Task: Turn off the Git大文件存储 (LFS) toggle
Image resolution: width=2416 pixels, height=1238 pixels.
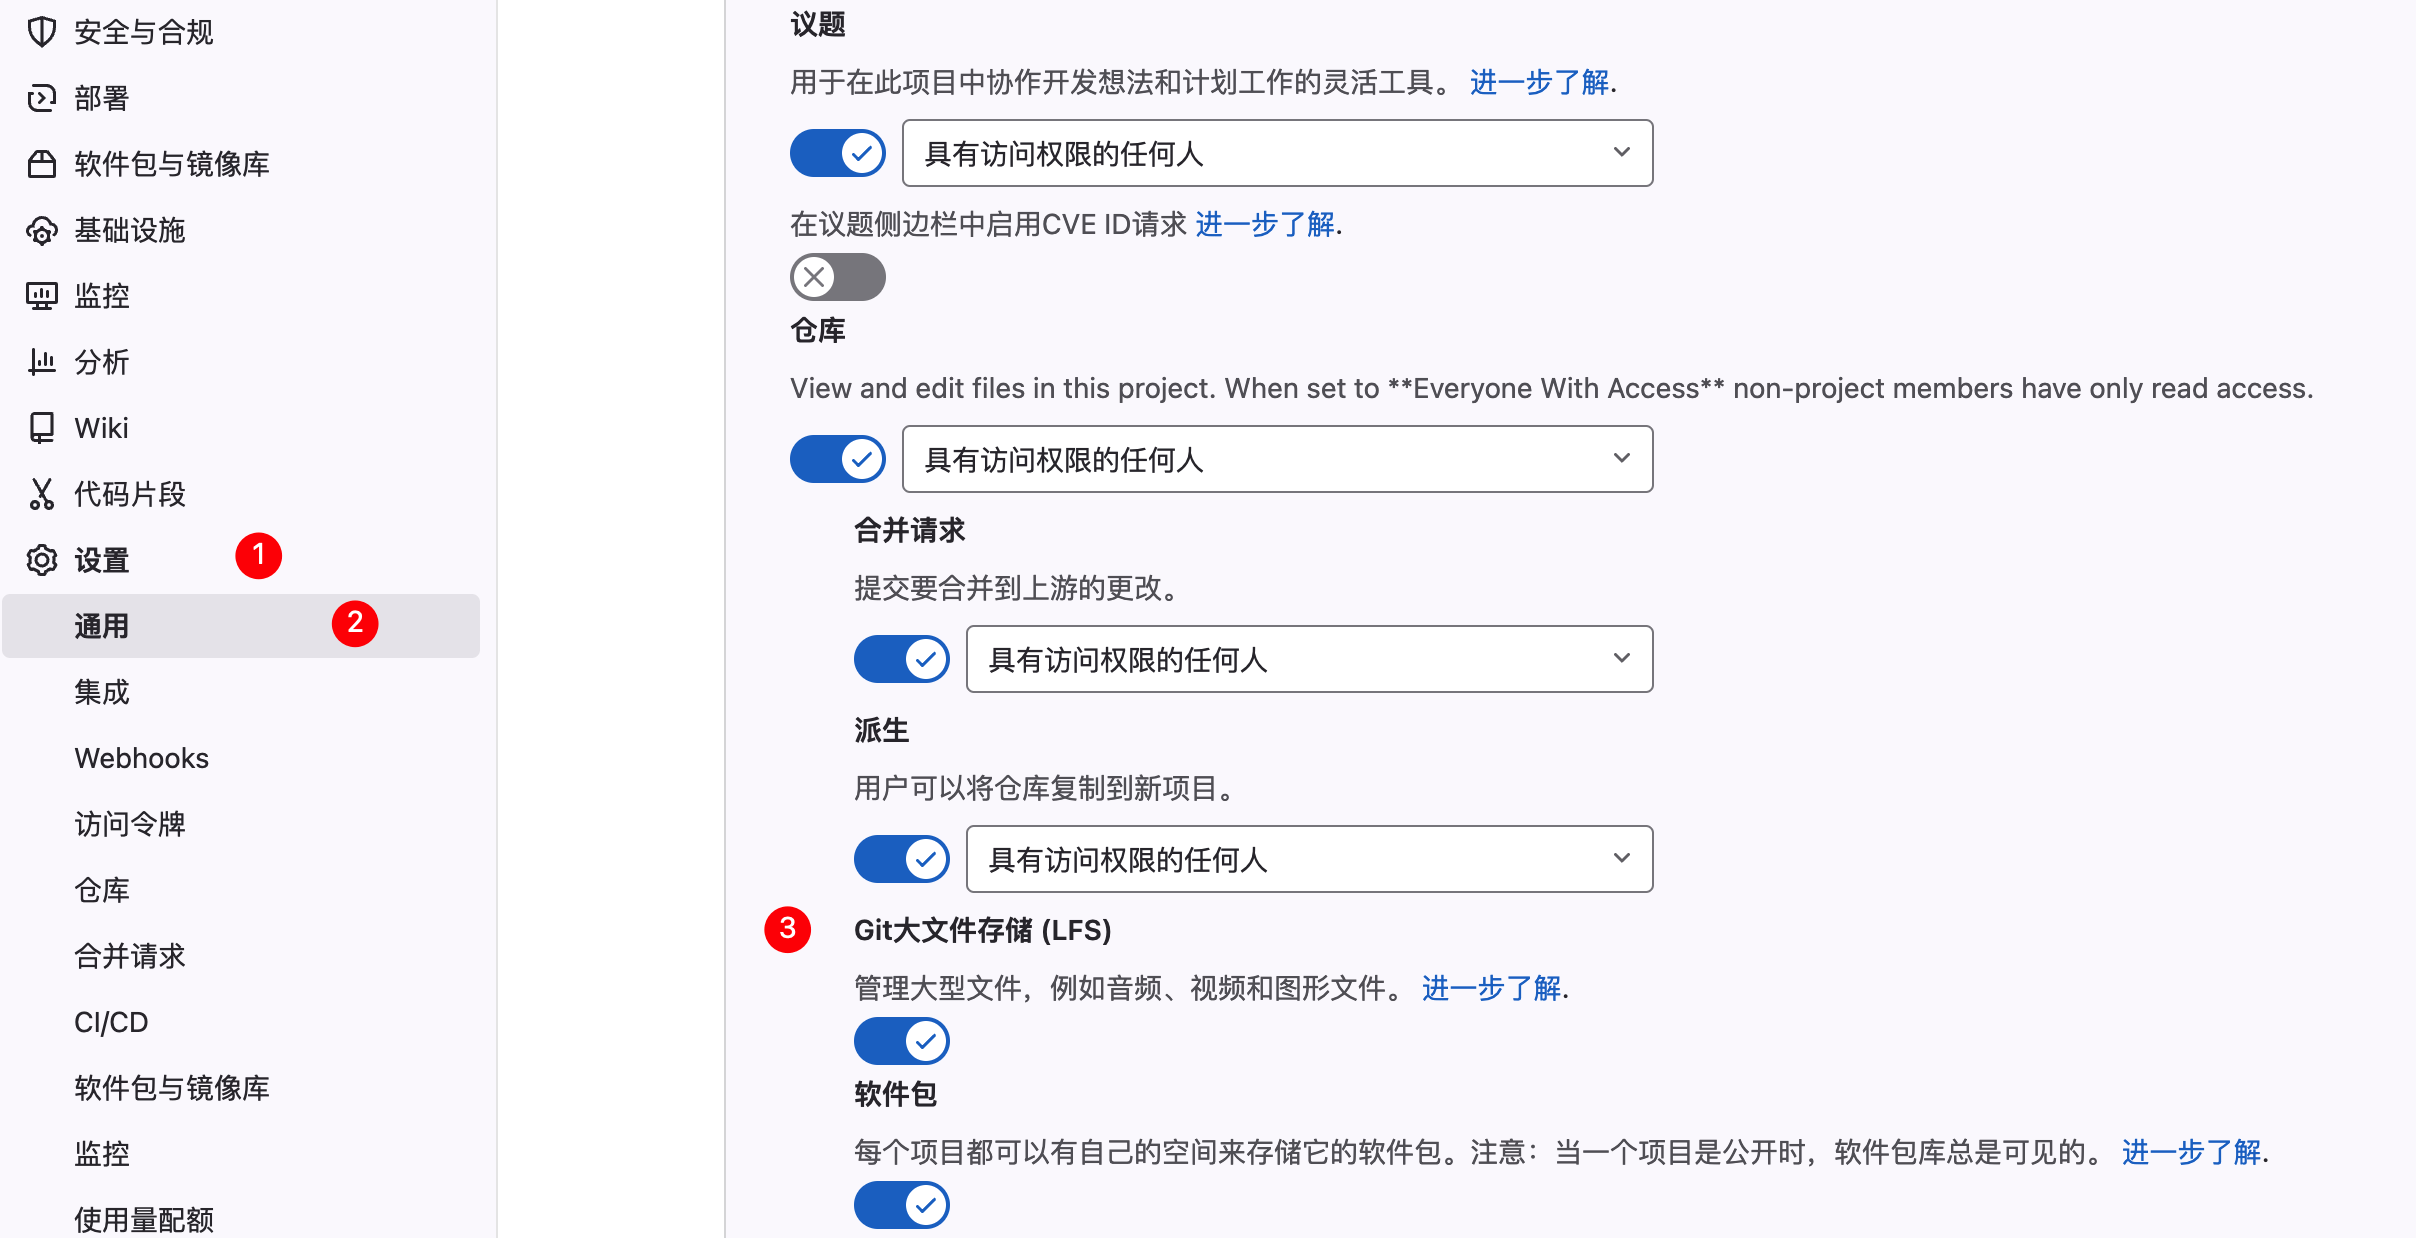Action: [x=900, y=1040]
